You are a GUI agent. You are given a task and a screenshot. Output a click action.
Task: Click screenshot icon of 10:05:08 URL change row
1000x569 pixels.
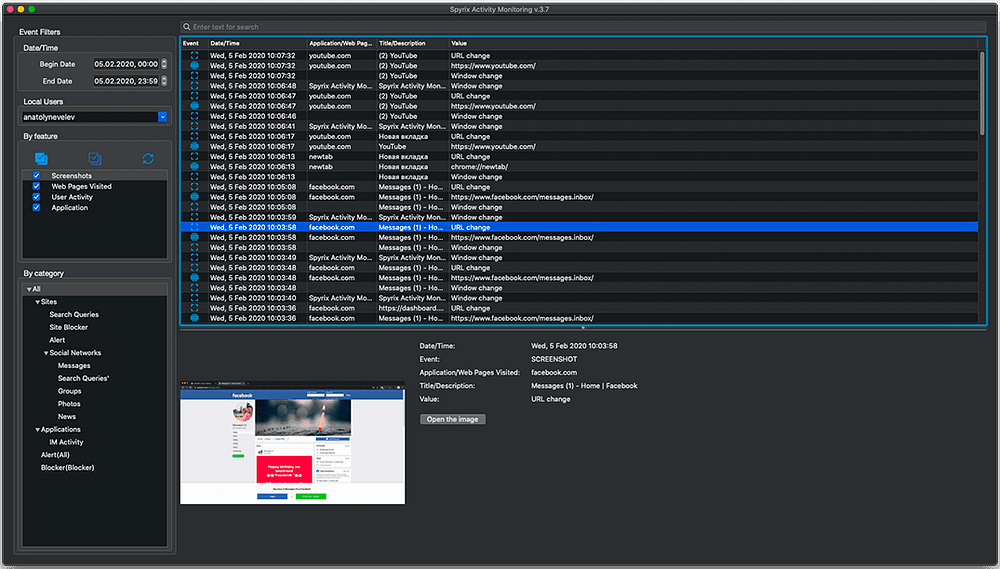194,187
